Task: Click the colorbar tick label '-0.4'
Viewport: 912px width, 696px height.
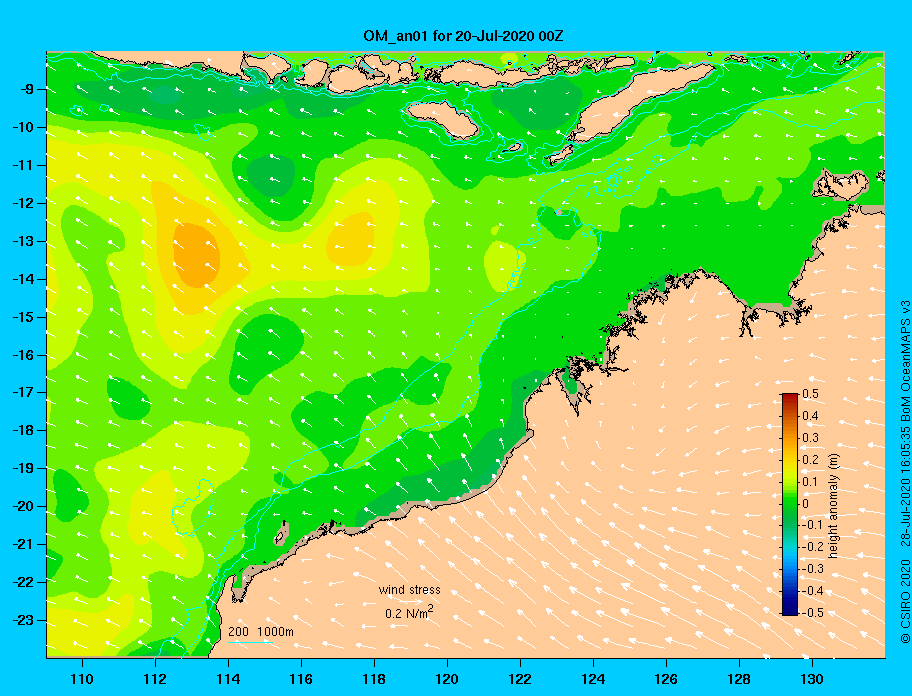Action: 812,591
